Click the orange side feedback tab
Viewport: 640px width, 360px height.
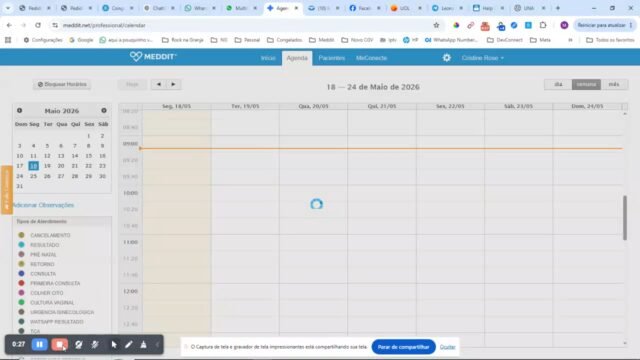[7, 190]
